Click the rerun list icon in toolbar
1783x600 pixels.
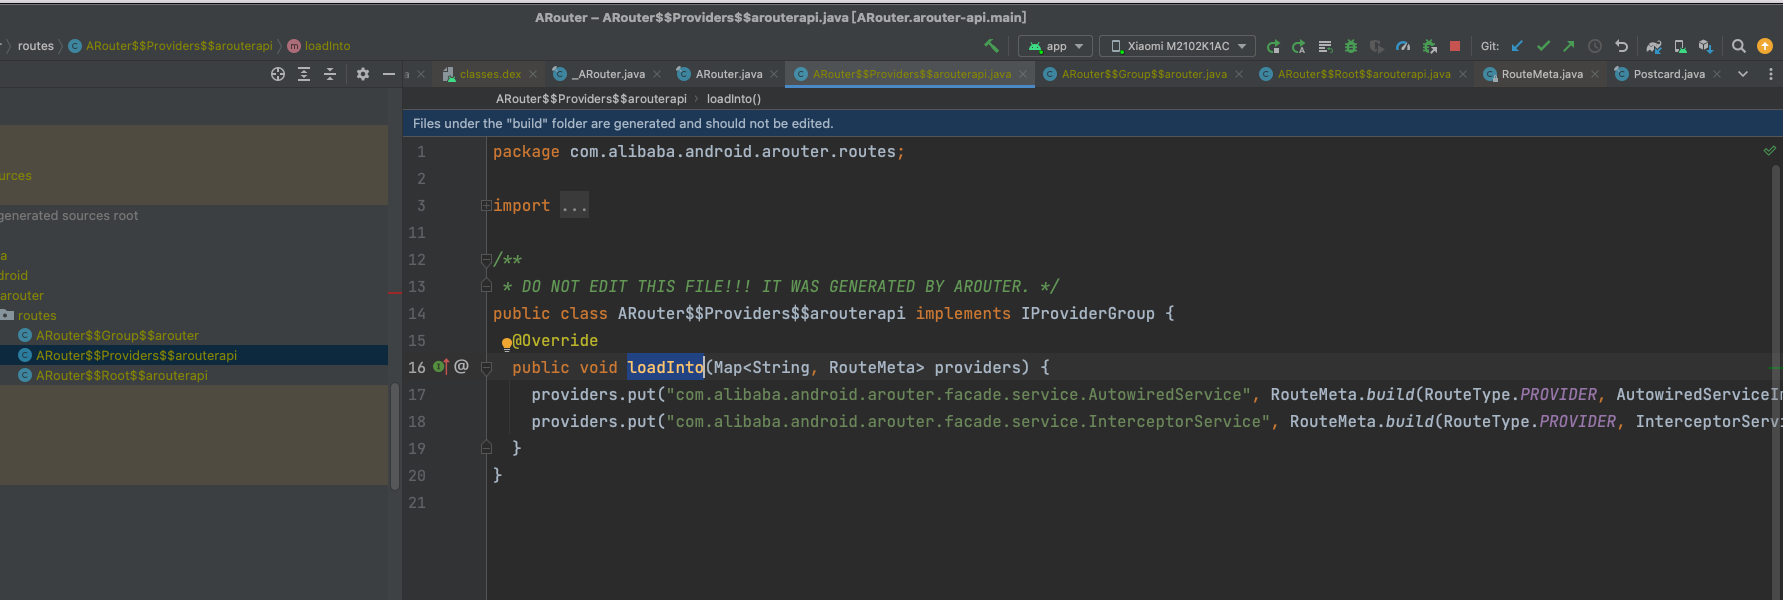(1325, 46)
